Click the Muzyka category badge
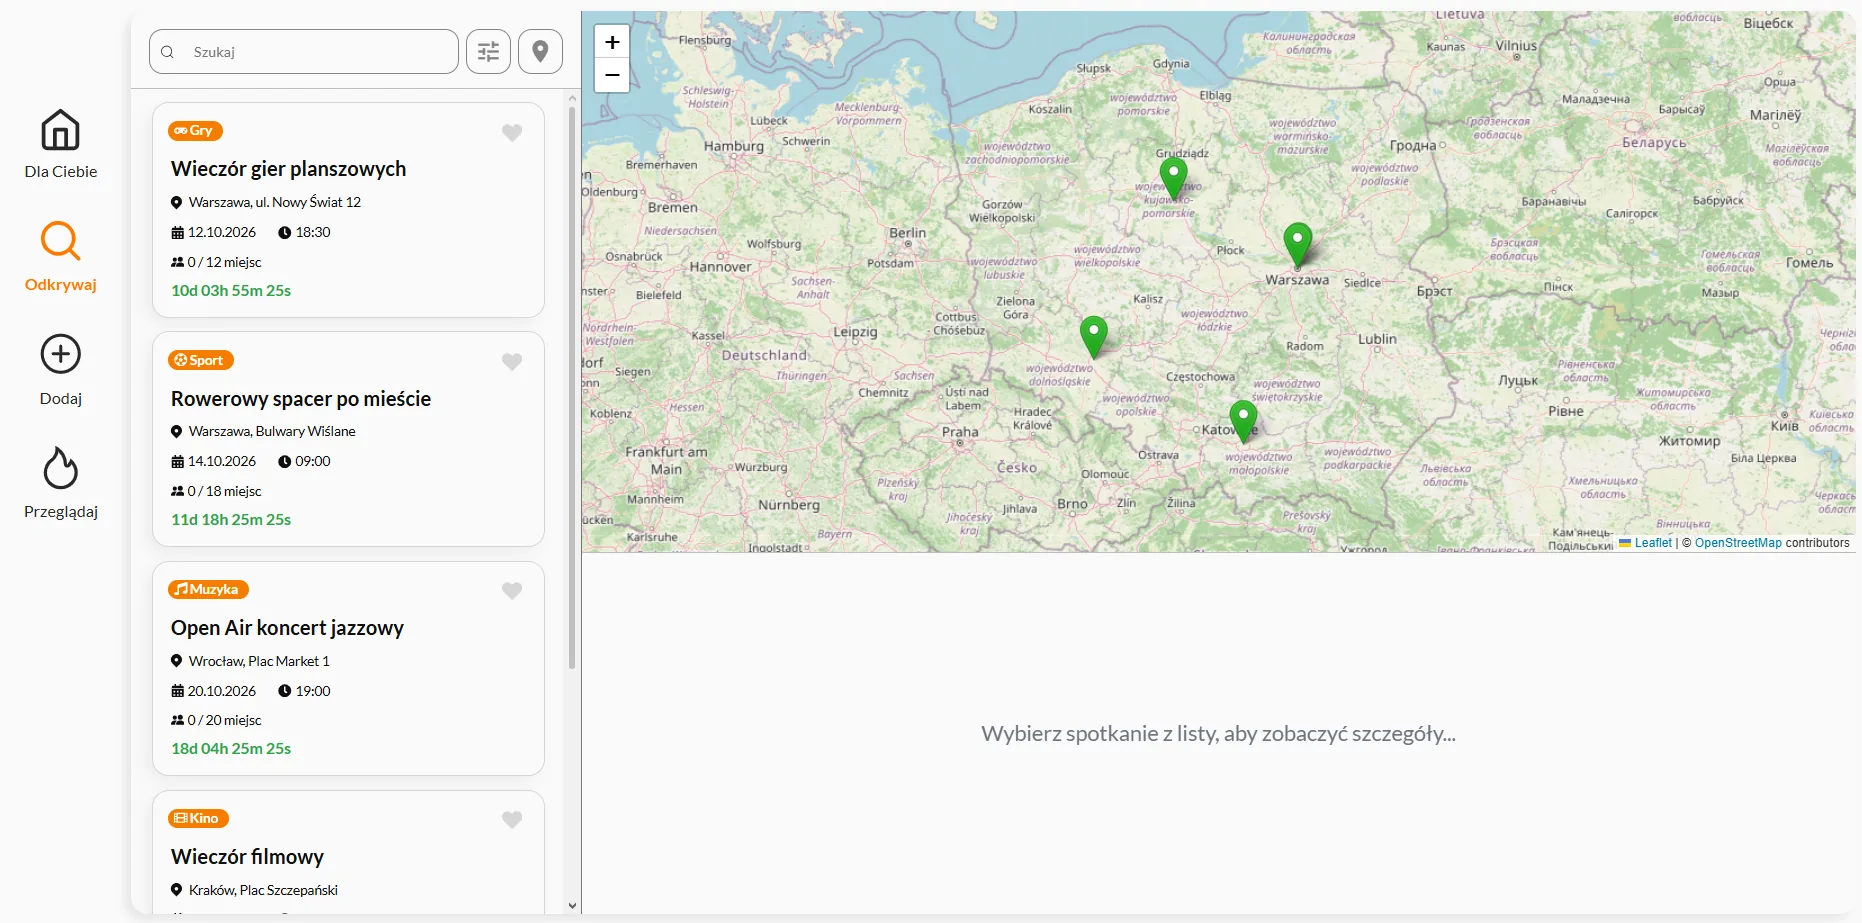The image size is (1862, 923). [x=208, y=589]
